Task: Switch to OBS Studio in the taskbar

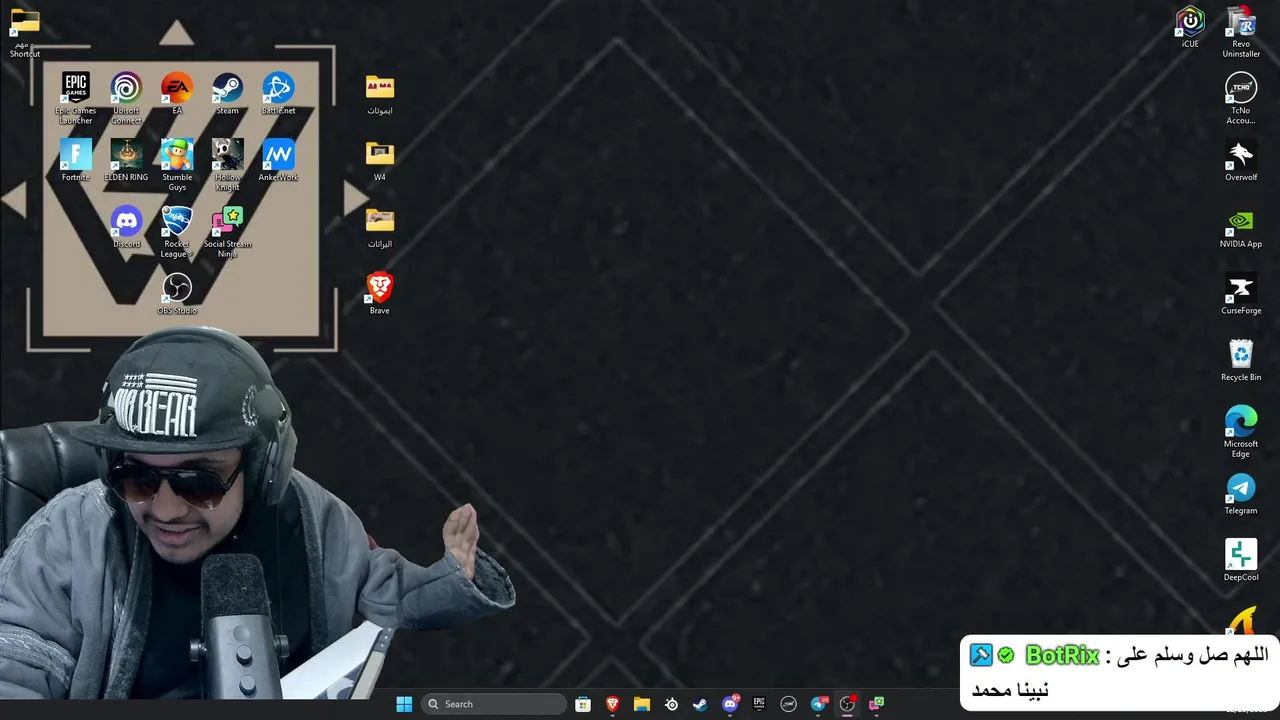Action: click(x=847, y=704)
